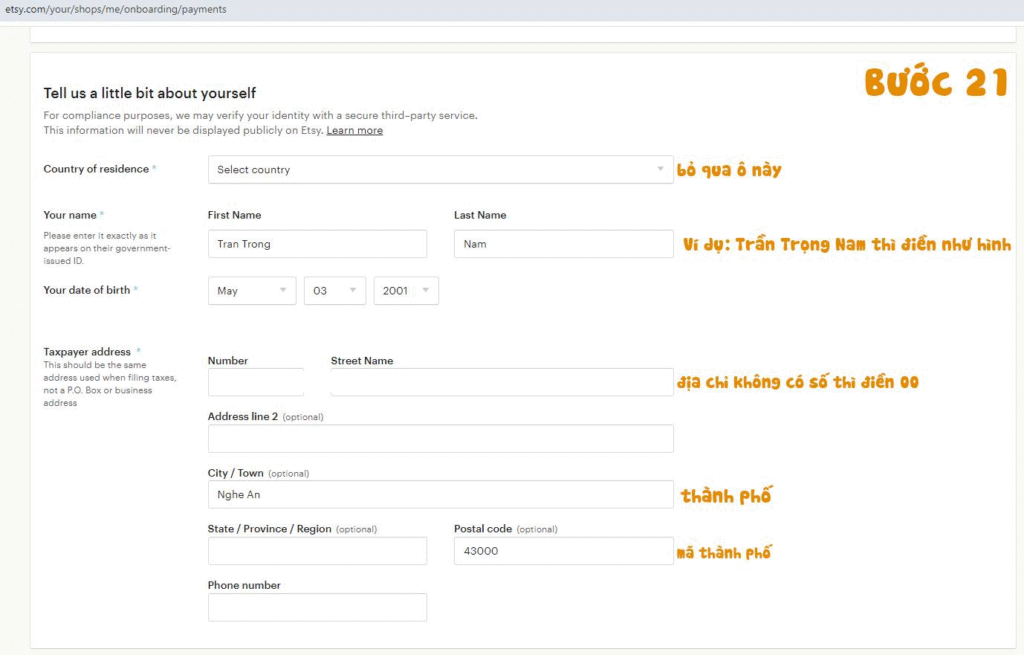This screenshot has height=655, width=1024.
Task: Open the Country of residence dropdown
Action: [x=440, y=170]
